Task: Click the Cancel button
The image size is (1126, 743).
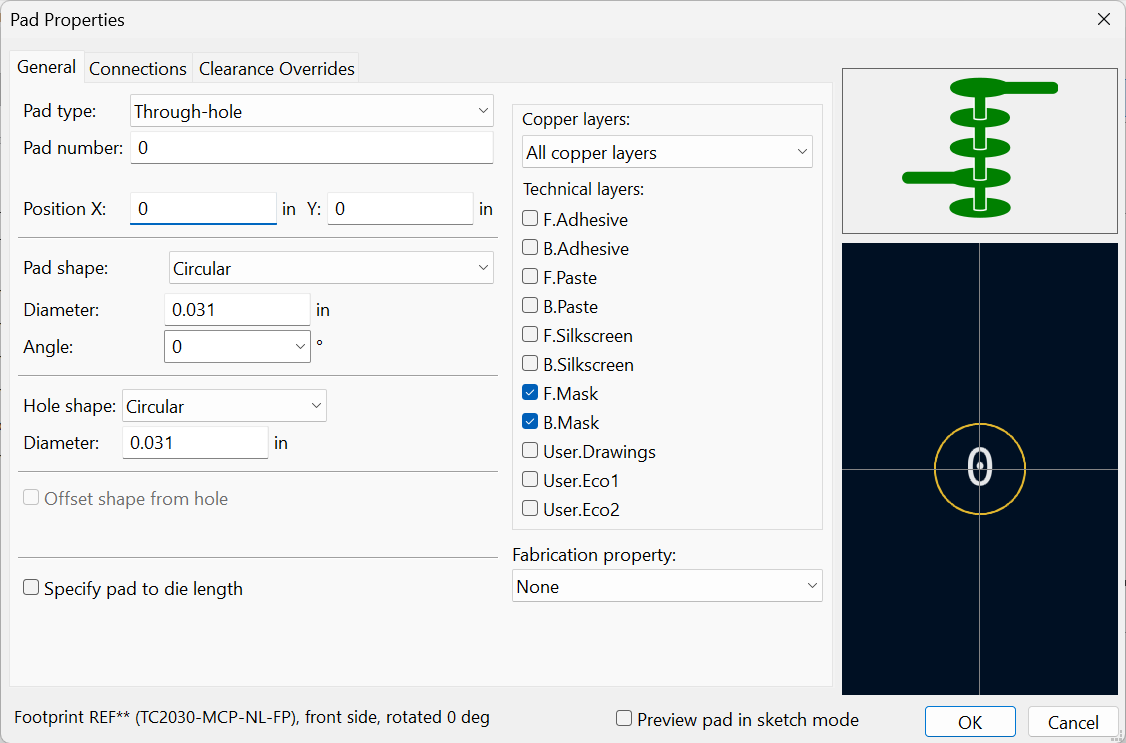Action: pos(1073,722)
